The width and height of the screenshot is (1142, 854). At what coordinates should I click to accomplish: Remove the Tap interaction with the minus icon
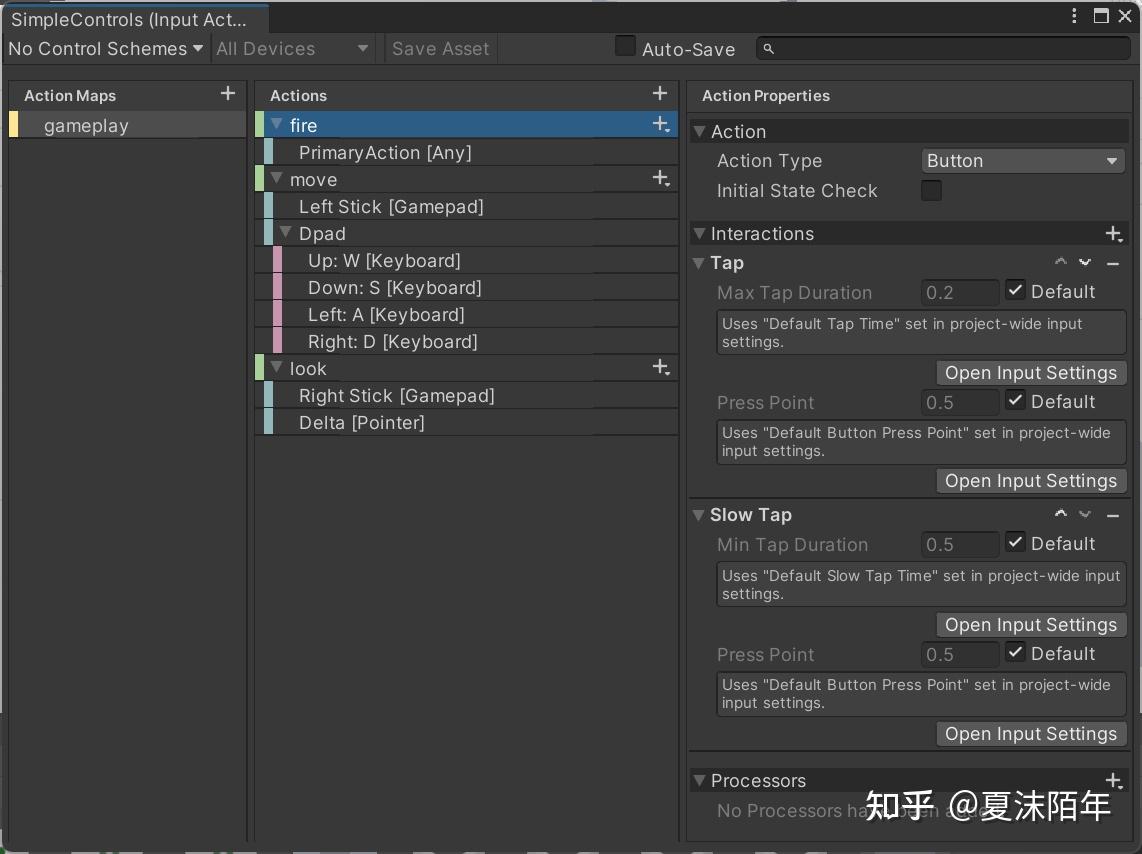tap(1113, 261)
